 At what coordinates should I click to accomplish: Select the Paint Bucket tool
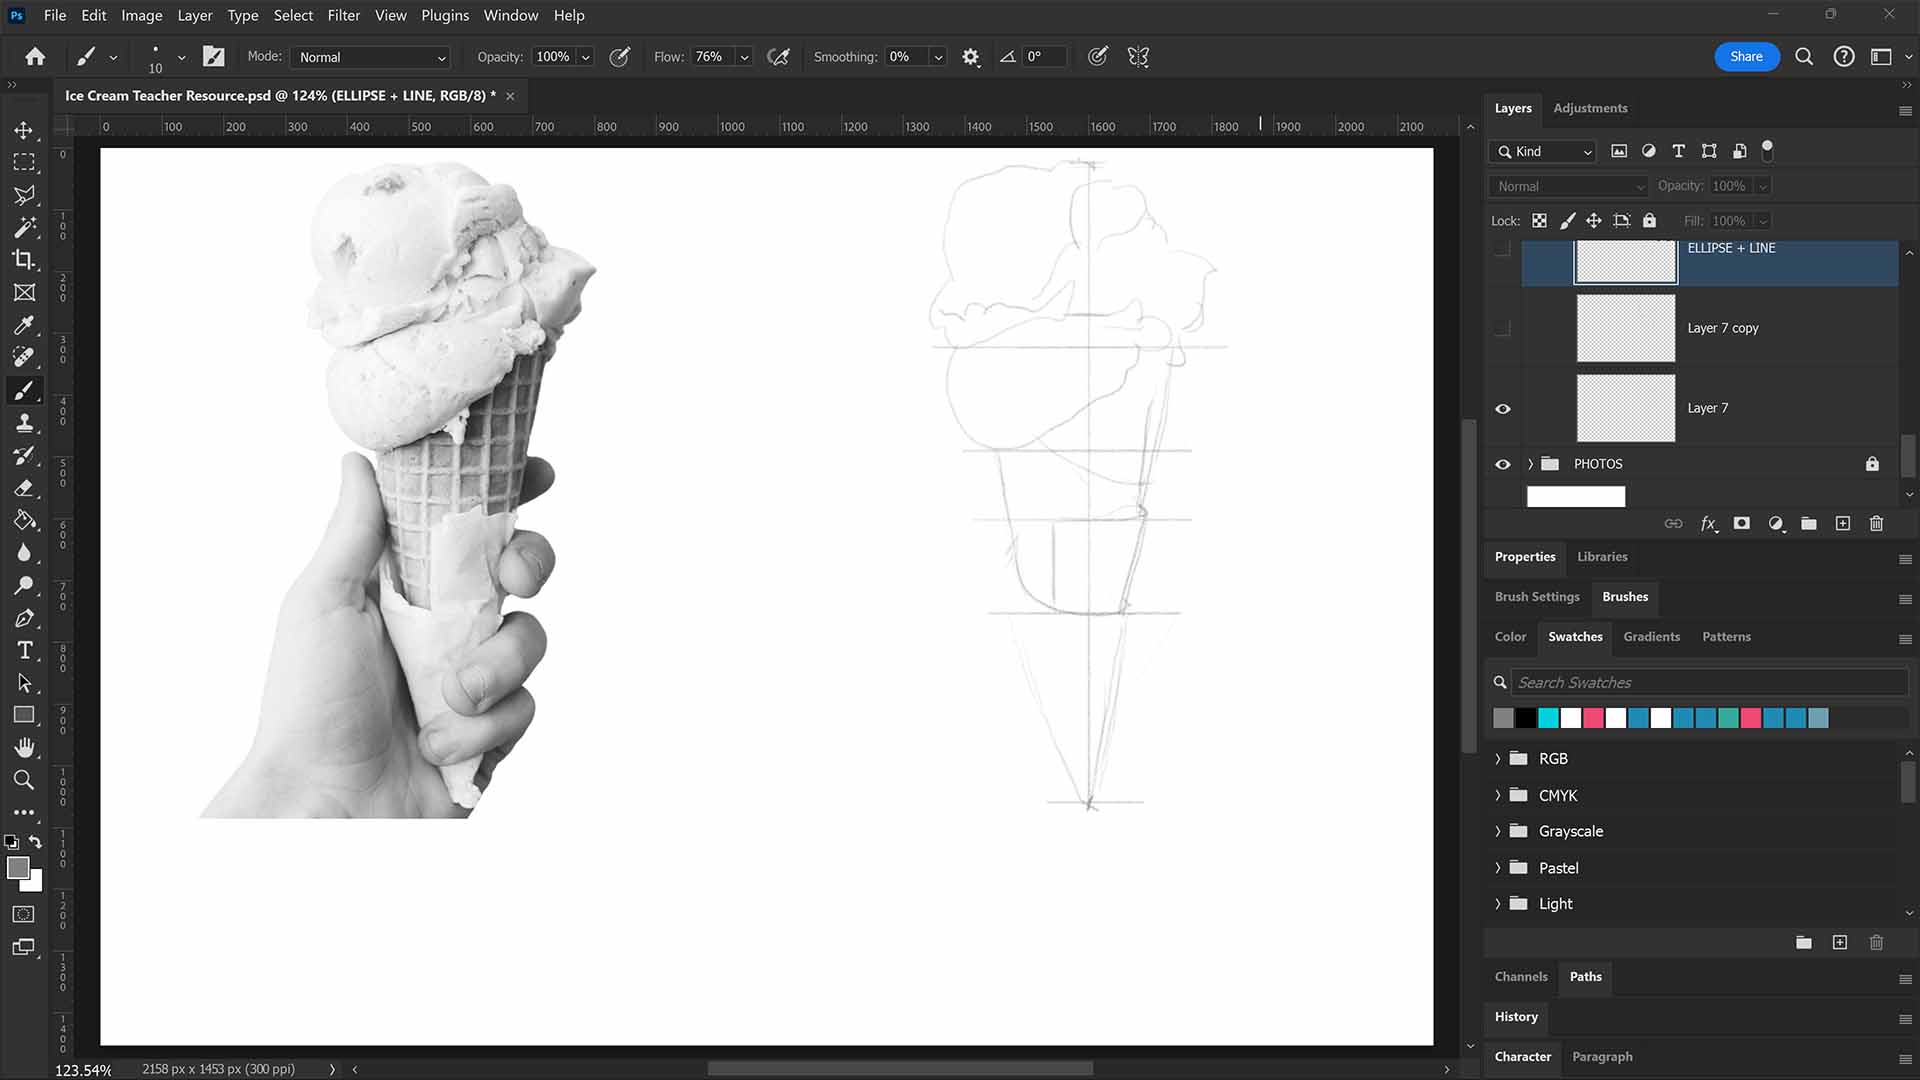click(24, 521)
